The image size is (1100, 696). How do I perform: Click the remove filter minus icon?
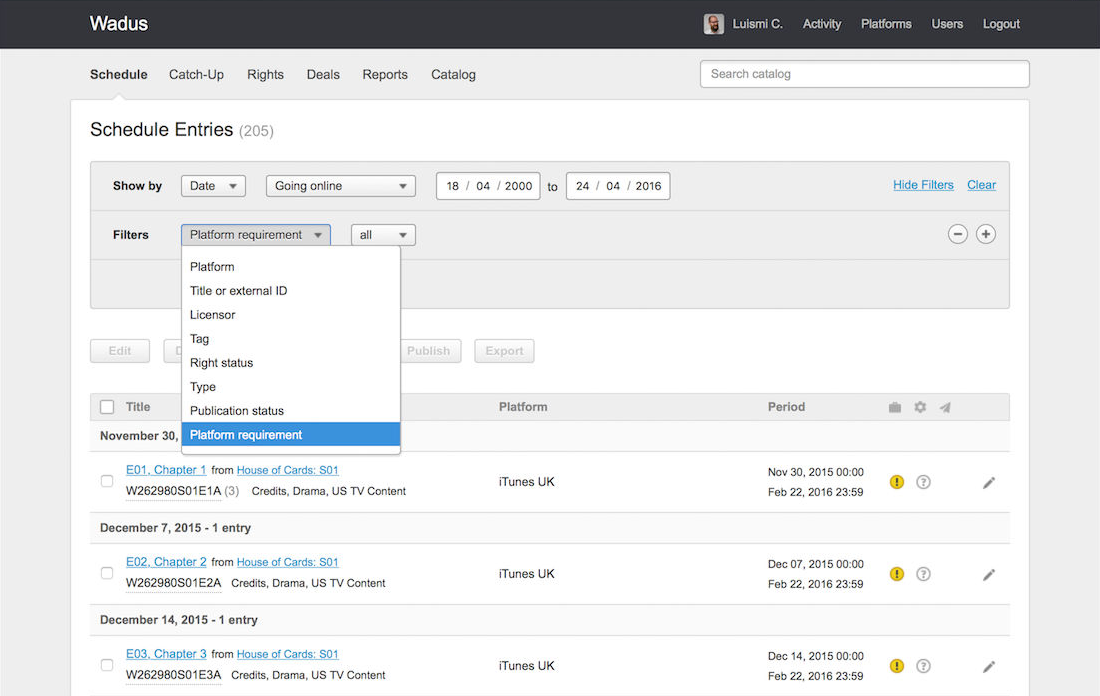(x=957, y=235)
